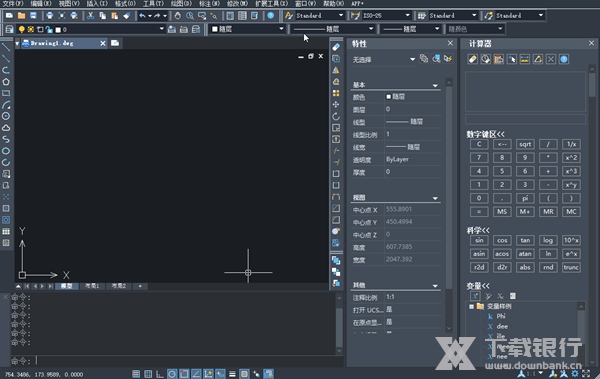This screenshot has width=600, height=379.
Task: Click the 线型比例 value field showing 1
Action: coord(412,134)
